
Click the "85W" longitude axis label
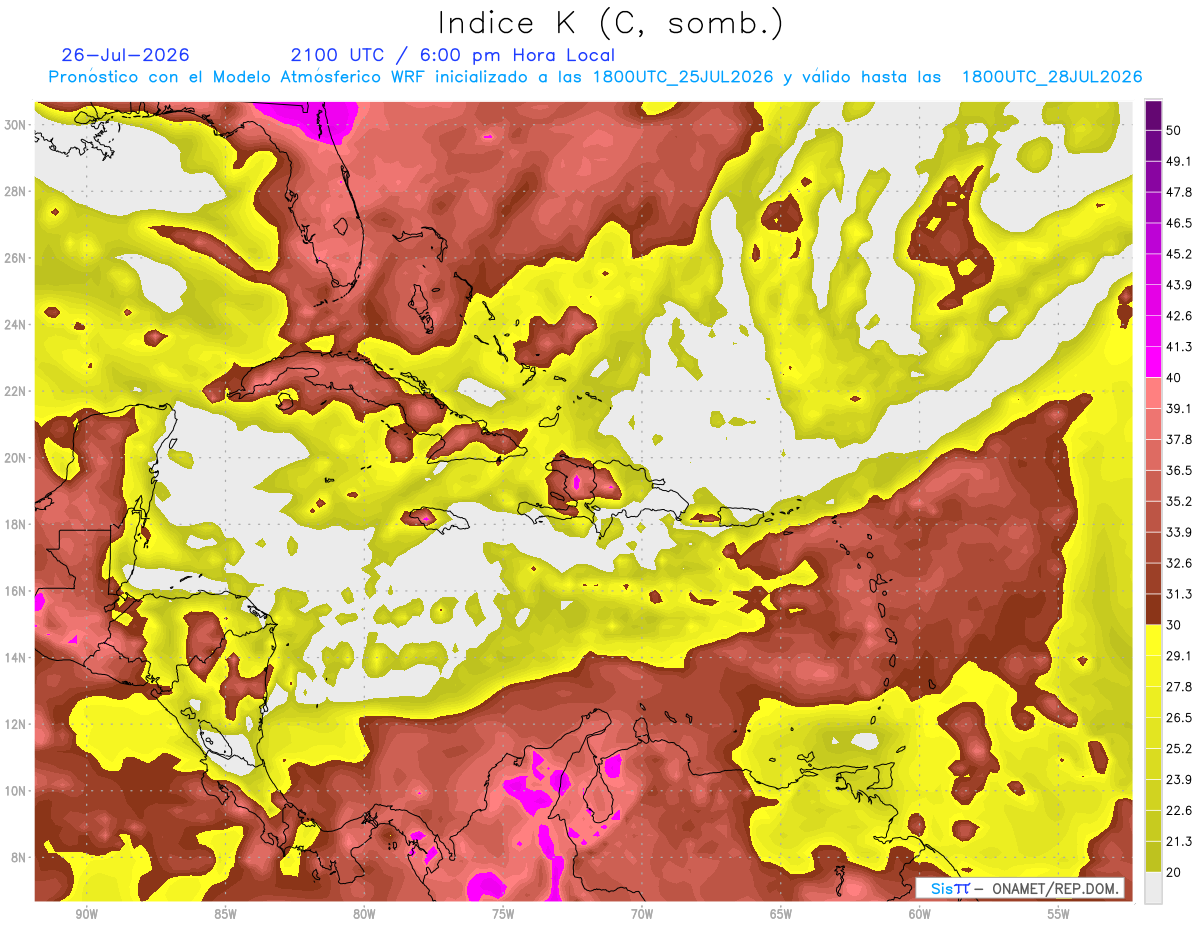tap(225, 915)
